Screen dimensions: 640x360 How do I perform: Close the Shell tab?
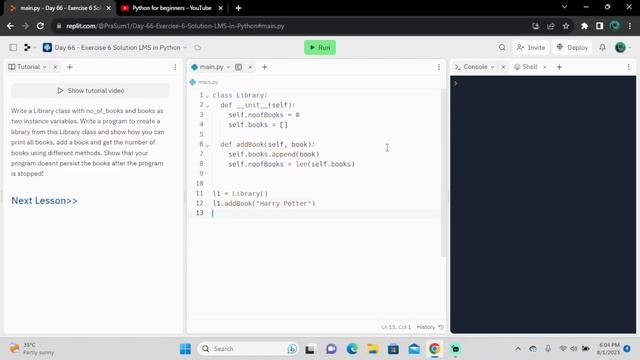[x=544, y=67]
